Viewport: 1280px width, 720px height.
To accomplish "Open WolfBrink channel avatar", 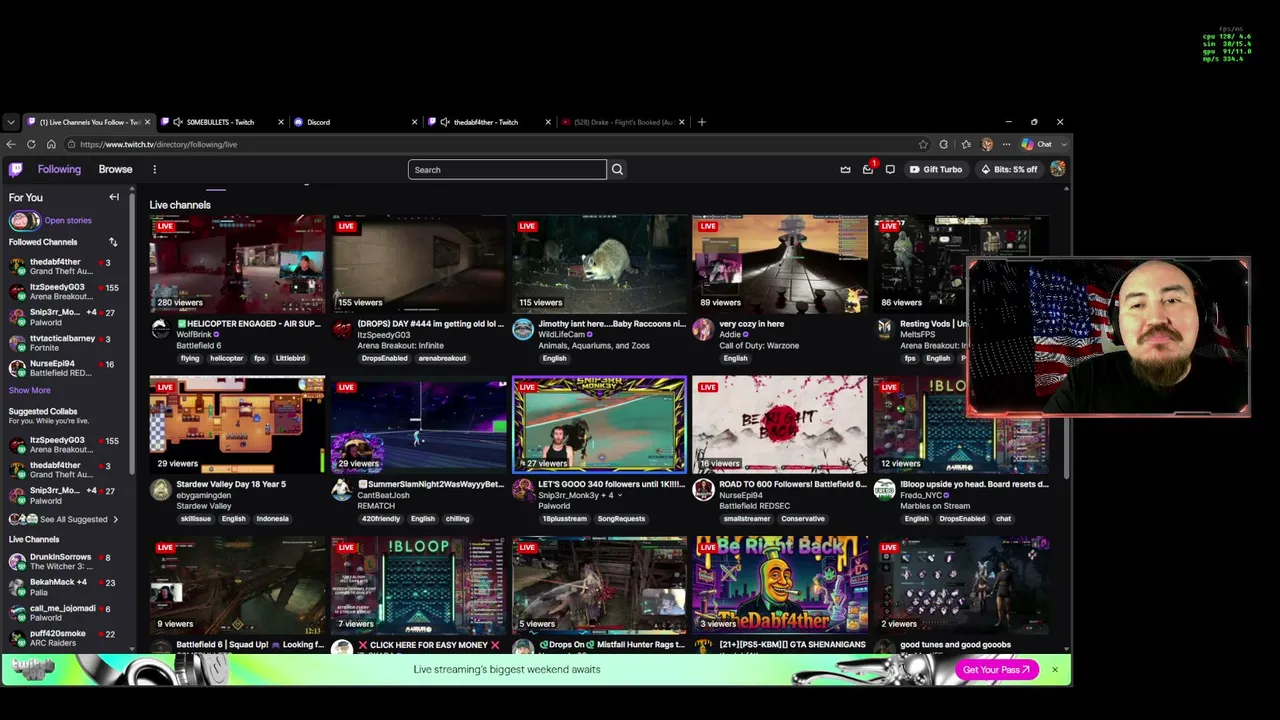I will coord(161,329).
